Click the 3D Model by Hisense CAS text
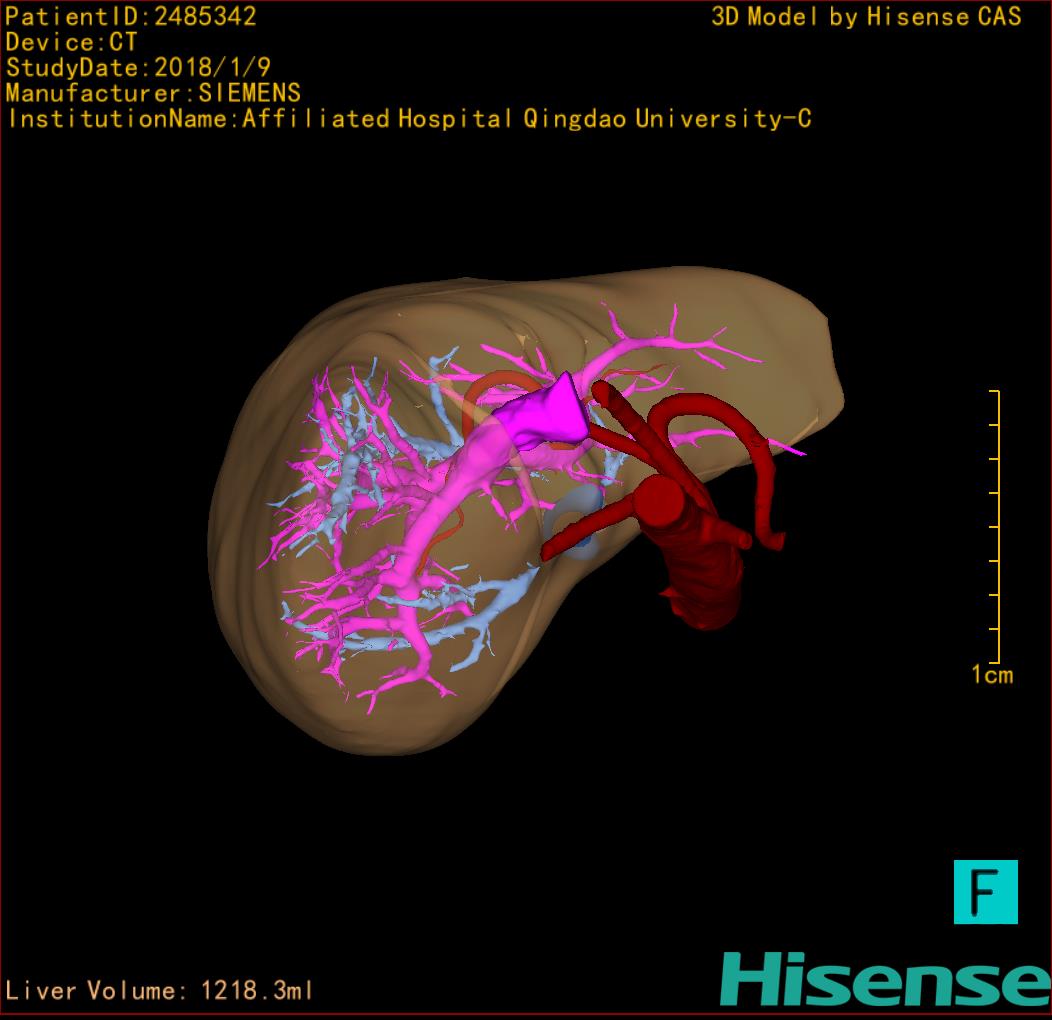Image resolution: width=1052 pixels, height=1020 pixels. tap(866, 17)
